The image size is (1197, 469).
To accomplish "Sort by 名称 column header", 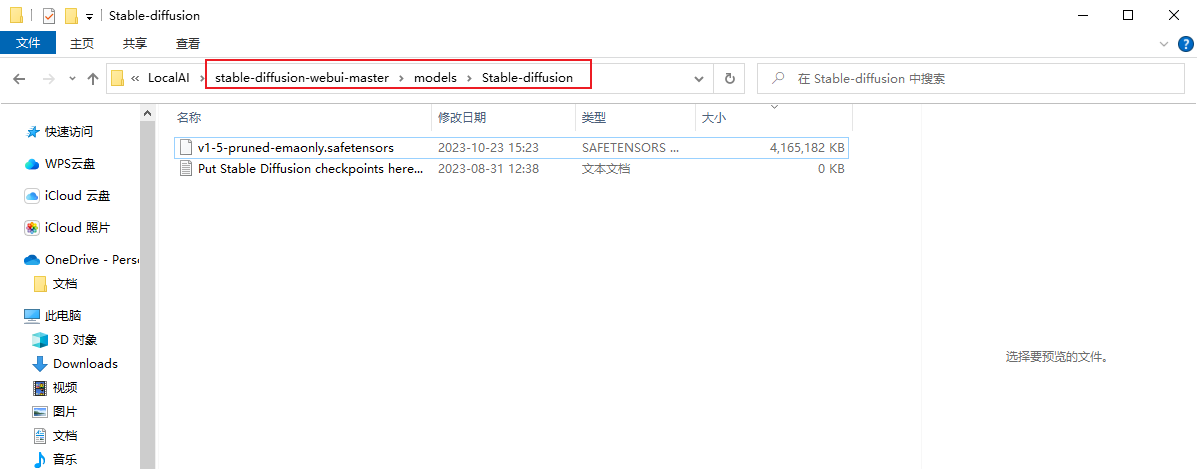I will [189, 118].
